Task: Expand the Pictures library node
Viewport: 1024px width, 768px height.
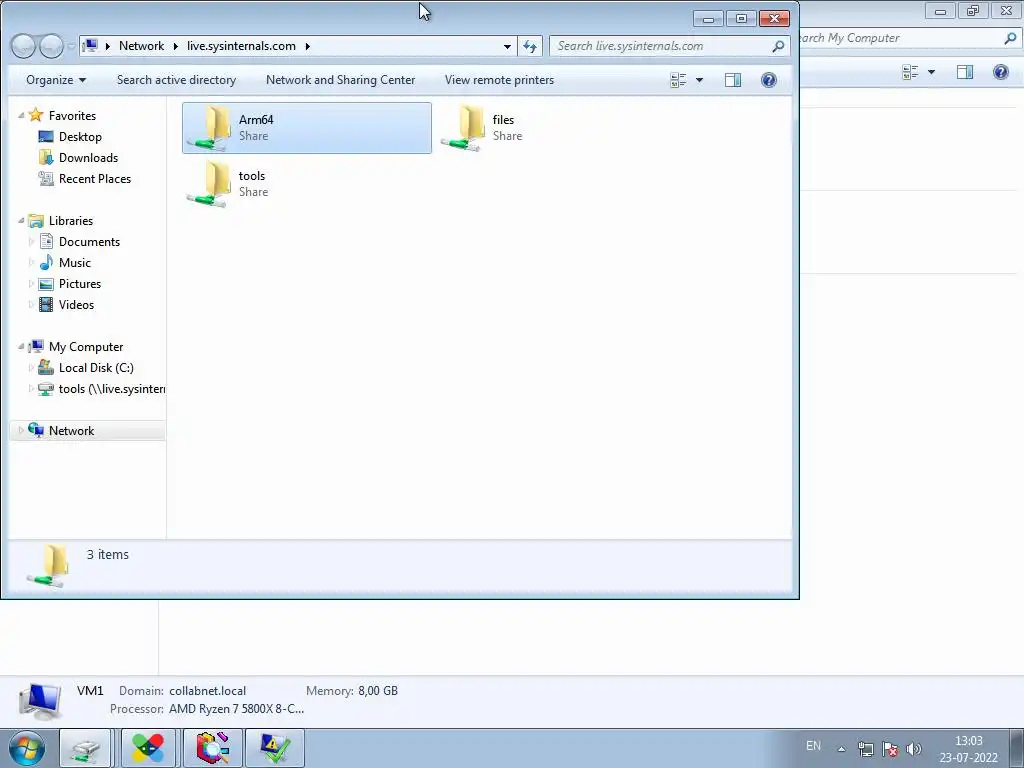Action: tap(31, 283)
